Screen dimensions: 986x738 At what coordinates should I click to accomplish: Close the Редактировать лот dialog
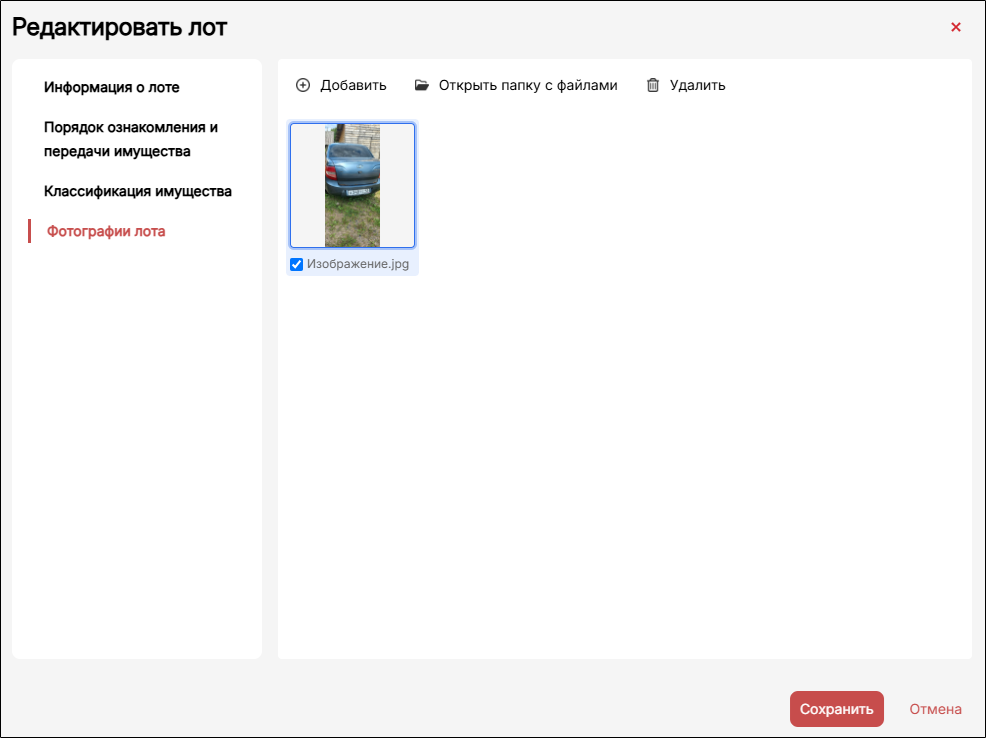956,27
